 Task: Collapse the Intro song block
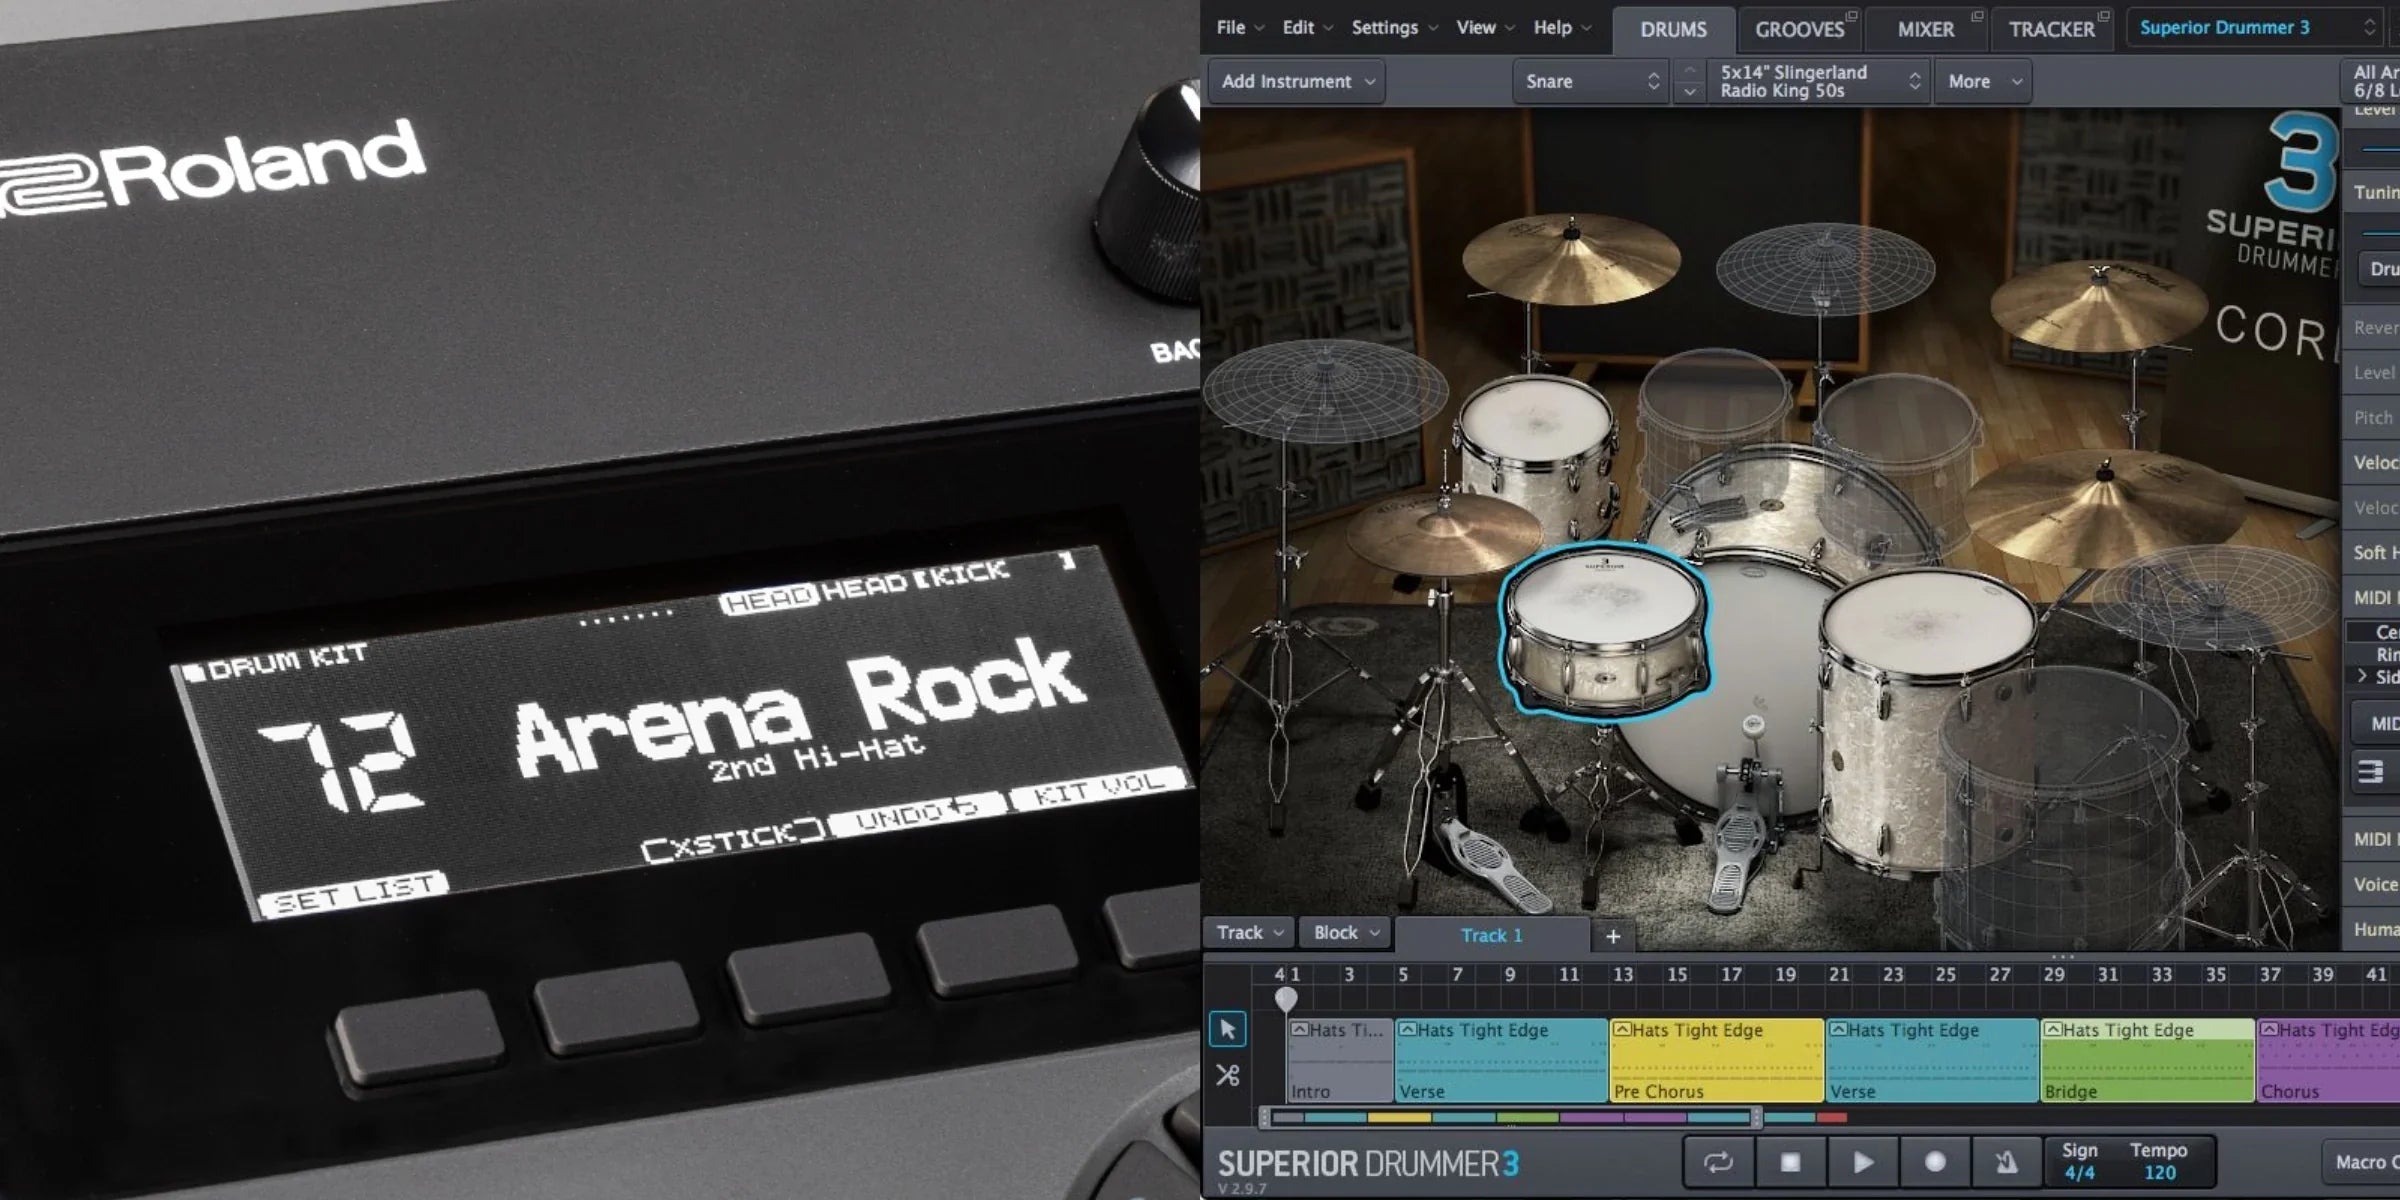coord(1299,1029)
